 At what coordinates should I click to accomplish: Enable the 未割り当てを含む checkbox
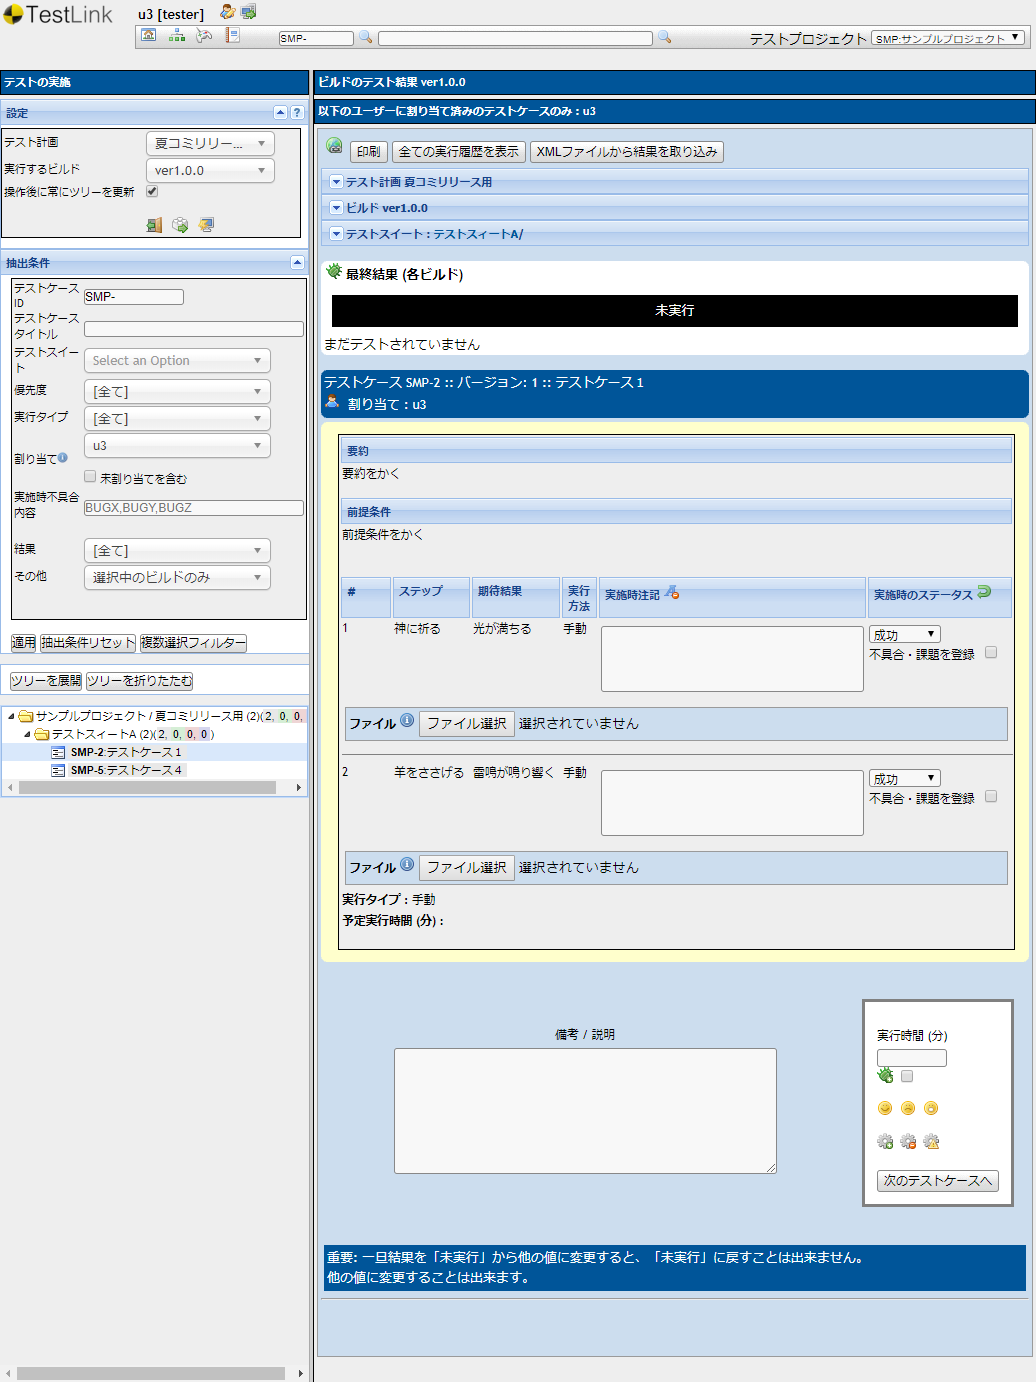(90, 475)
